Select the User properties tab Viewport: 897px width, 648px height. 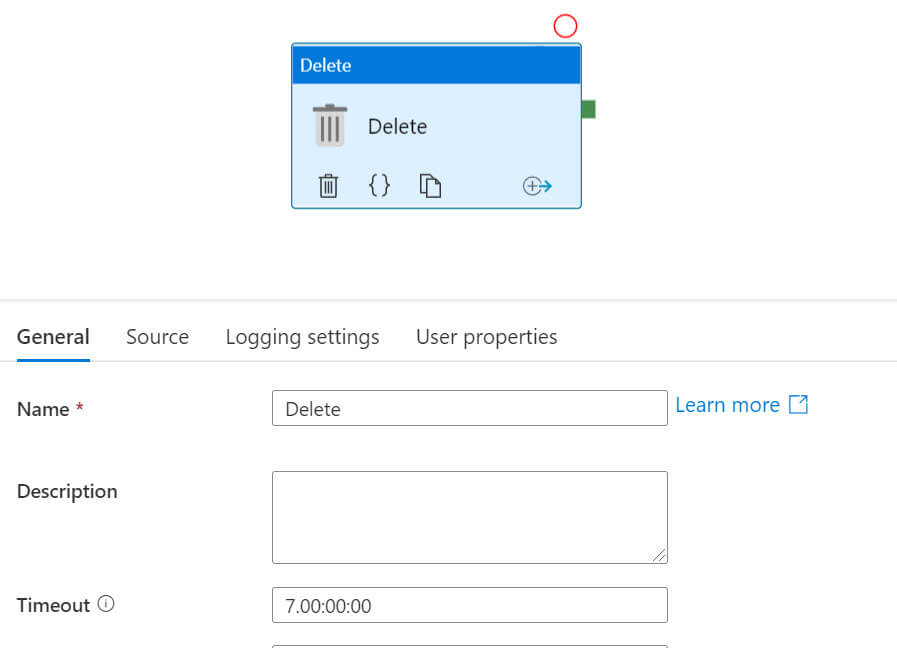coord(486,337)
